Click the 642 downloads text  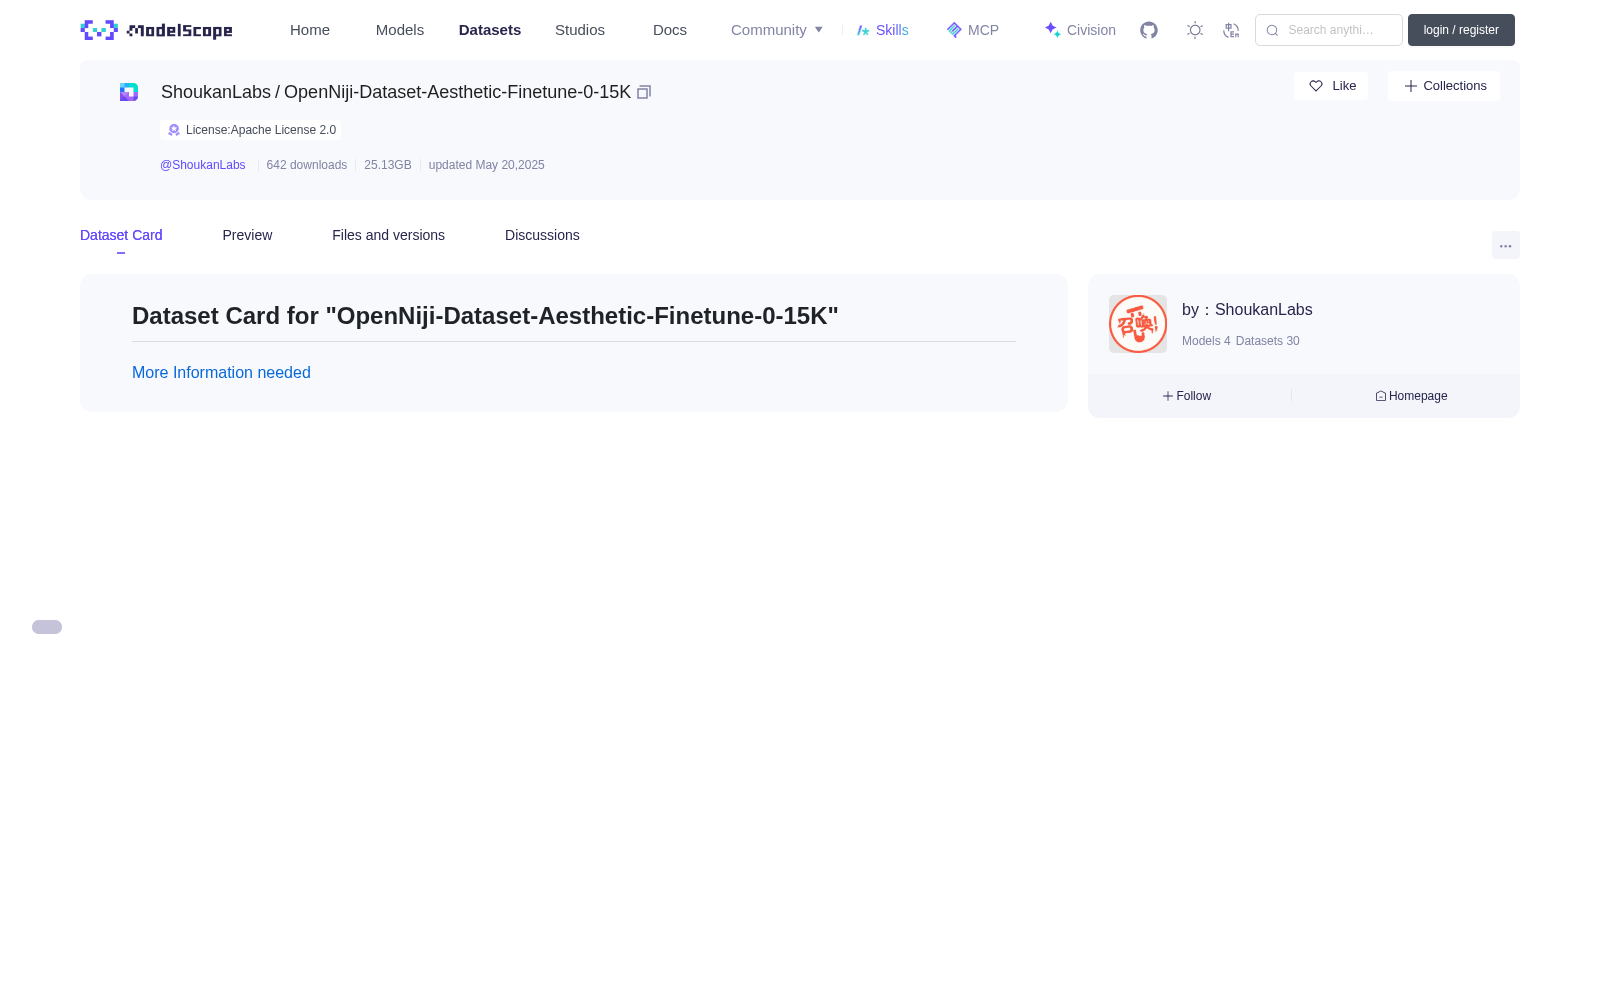(x=307, y=165)
